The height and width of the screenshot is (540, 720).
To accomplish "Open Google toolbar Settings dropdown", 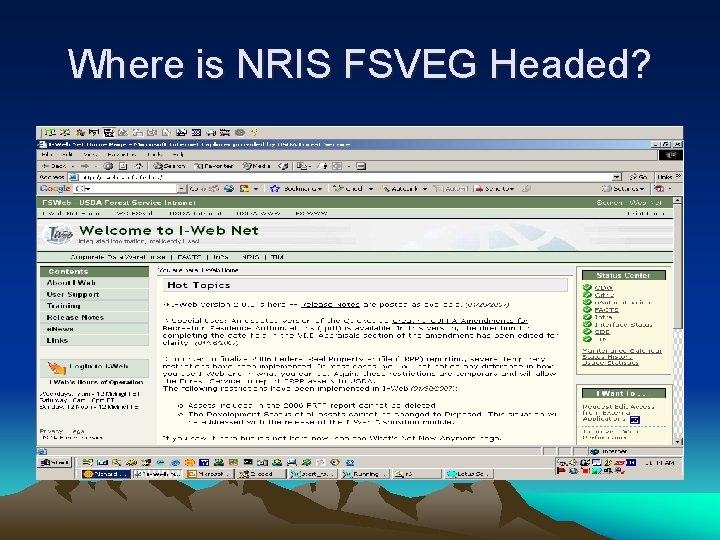I will pyautogui.click(x=623, y=189).
